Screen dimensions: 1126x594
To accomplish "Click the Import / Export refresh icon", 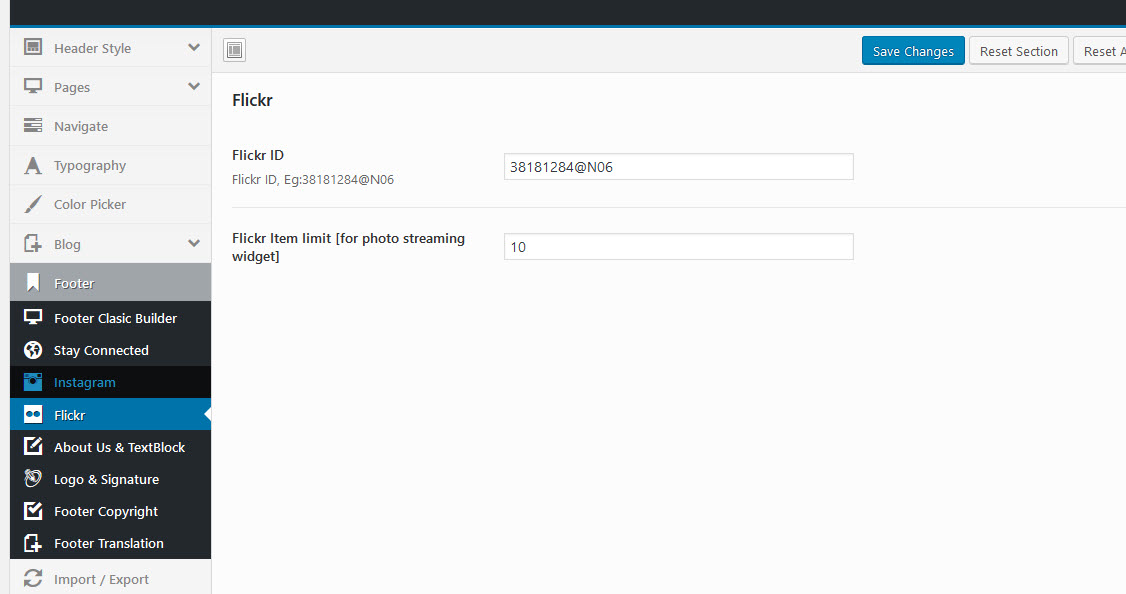I will point(33,578).
